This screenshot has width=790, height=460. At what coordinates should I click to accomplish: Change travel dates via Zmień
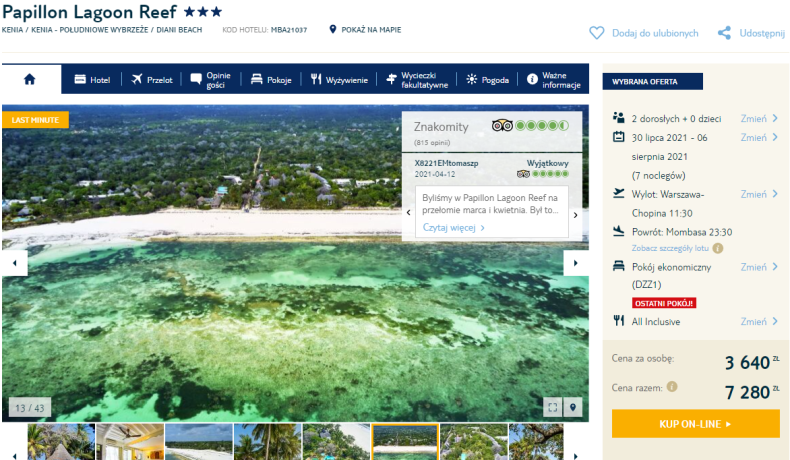[x=759, y=138]
